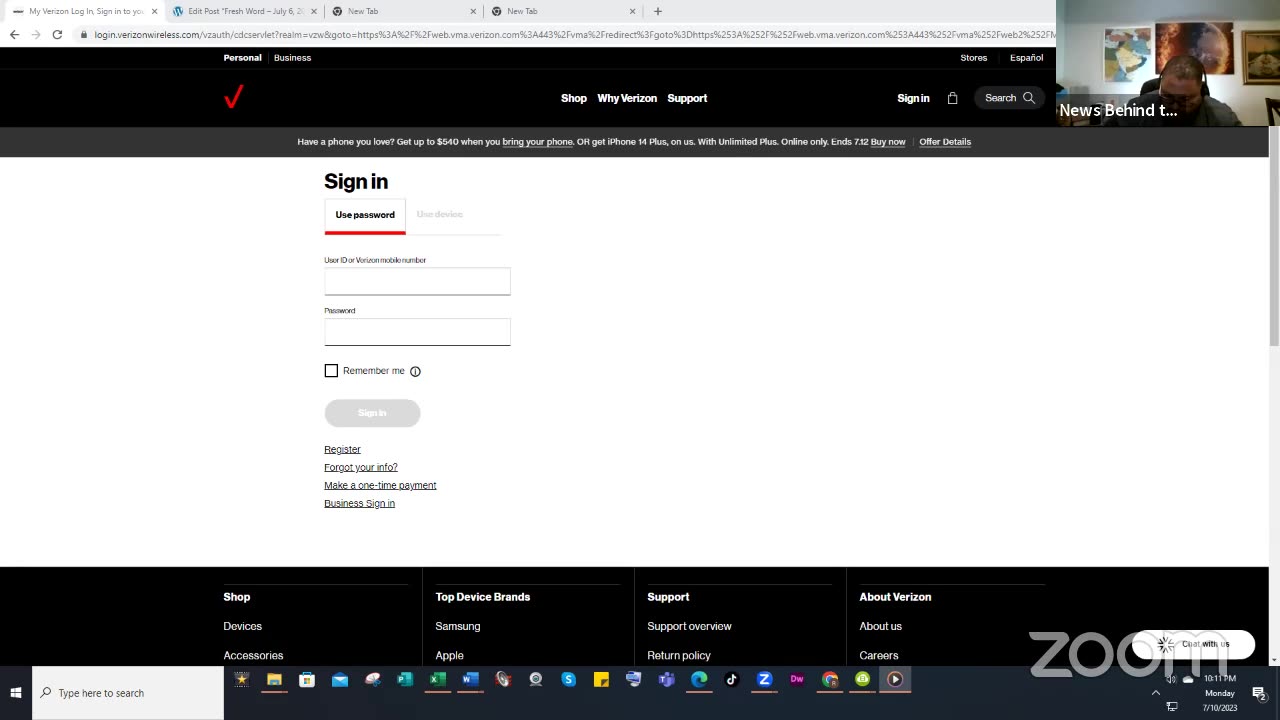Image resolution: width=1280 pixels, height=720 pixels.
Task: Open the Support menu
Action: [x=687, y=98]
